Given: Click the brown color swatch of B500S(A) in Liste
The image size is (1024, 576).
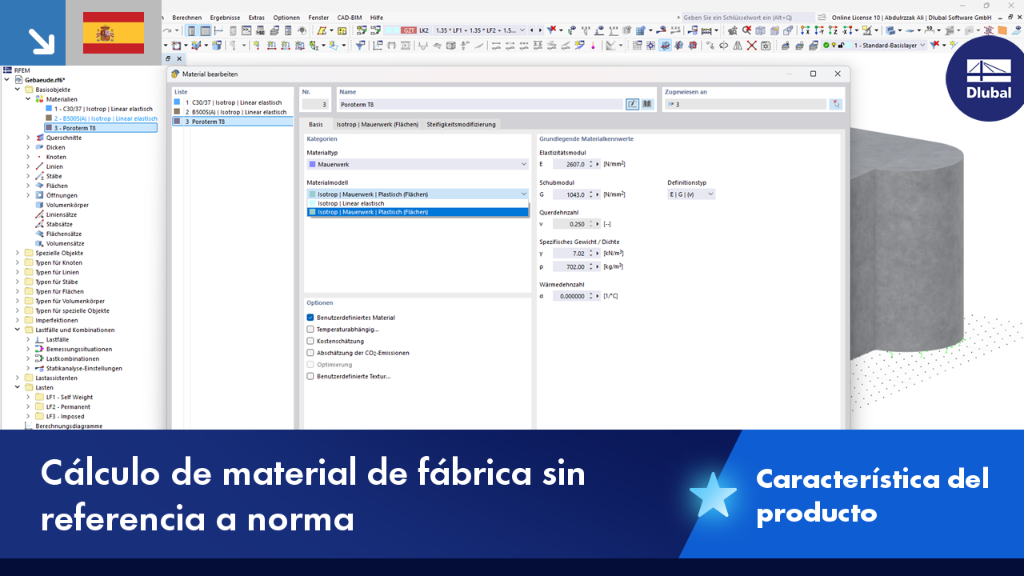Looking at the screenshot, I should 177,112.
